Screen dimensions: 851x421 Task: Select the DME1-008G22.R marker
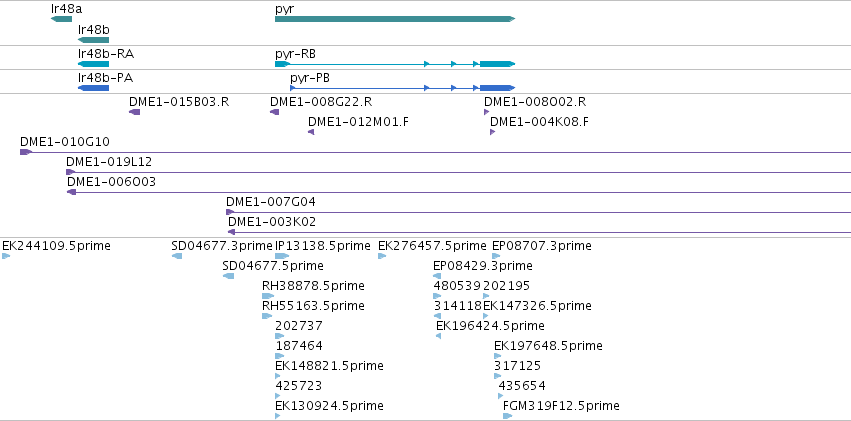pyautogui.click(x=275, y=112)
